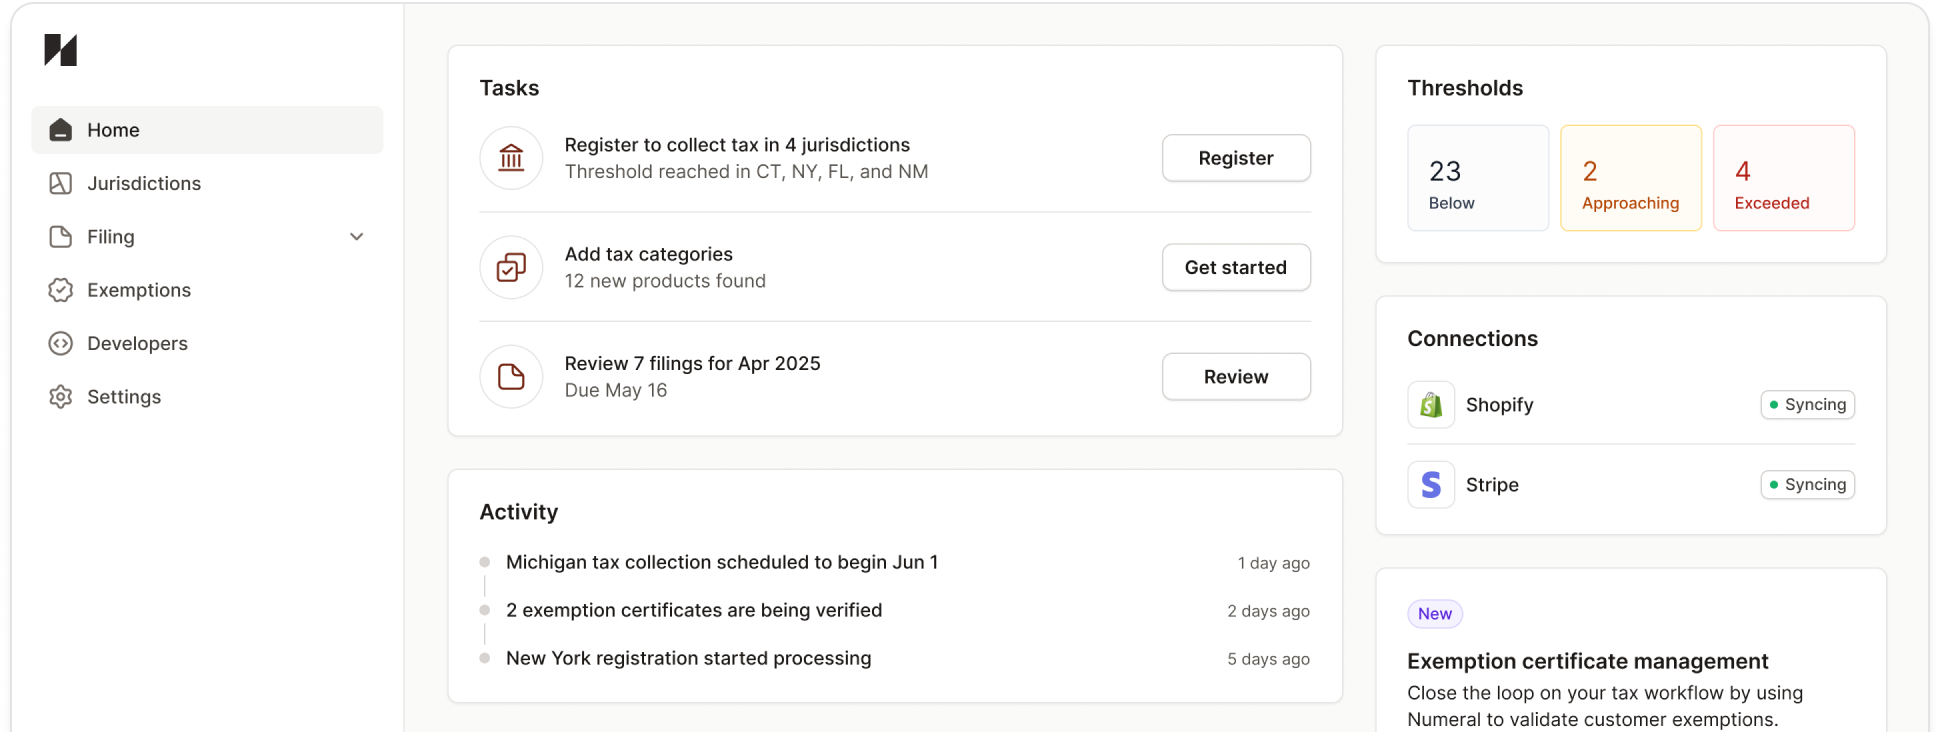Click the bank building icon beside Register task

tap(511, 158)
